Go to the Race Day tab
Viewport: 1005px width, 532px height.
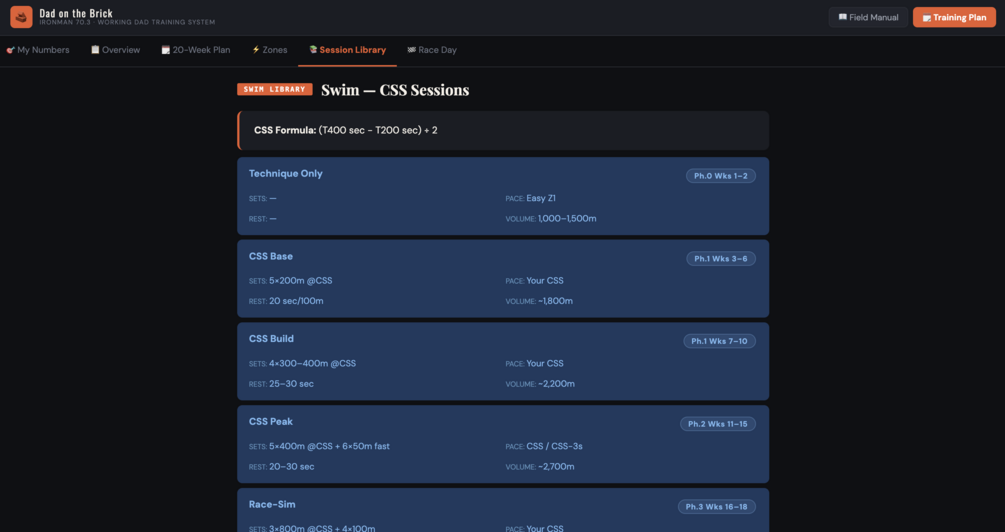click(x=432, y=50)
